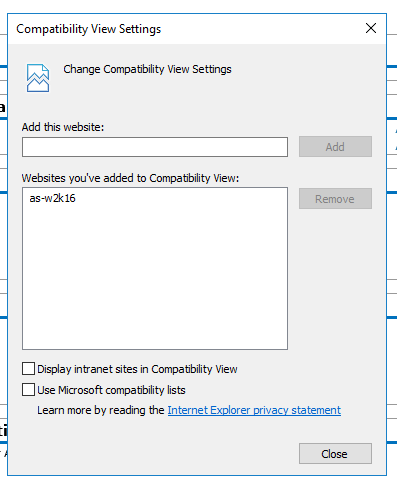Click the Add this website label

[x=63, y=127]
